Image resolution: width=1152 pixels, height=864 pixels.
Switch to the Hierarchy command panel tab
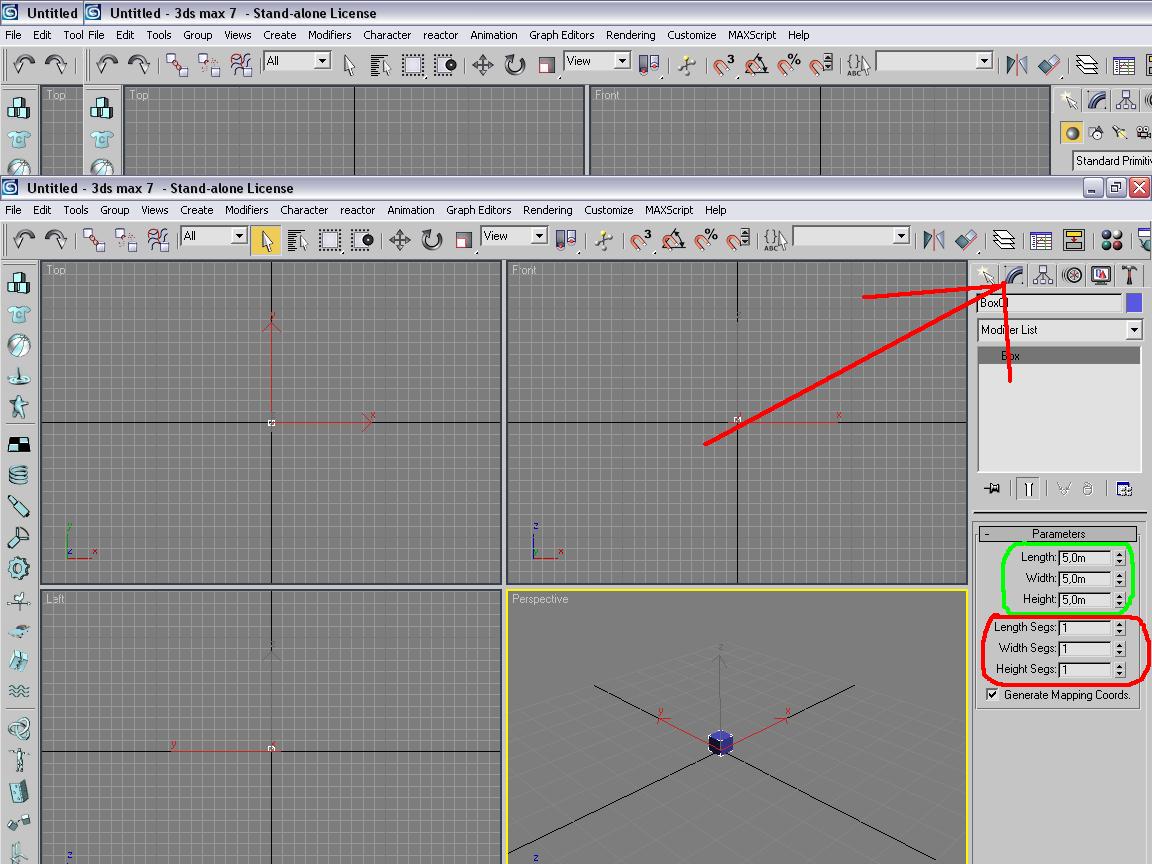point(1043,276)
